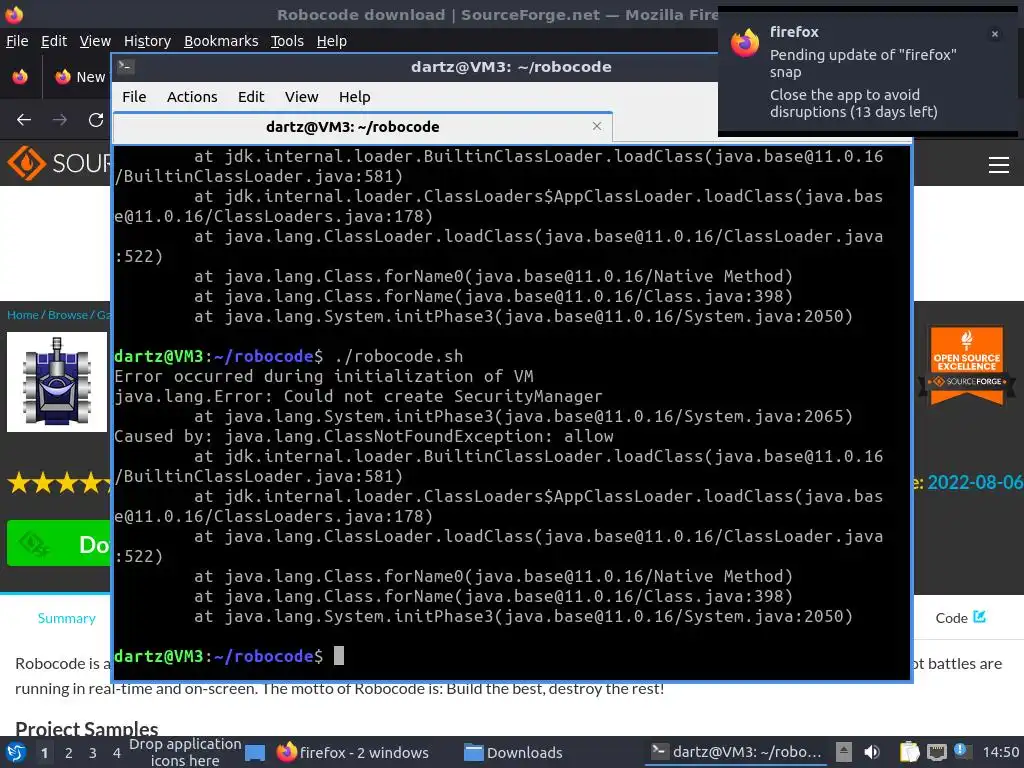Open the File menu in the terminal window

coord(134,97)
